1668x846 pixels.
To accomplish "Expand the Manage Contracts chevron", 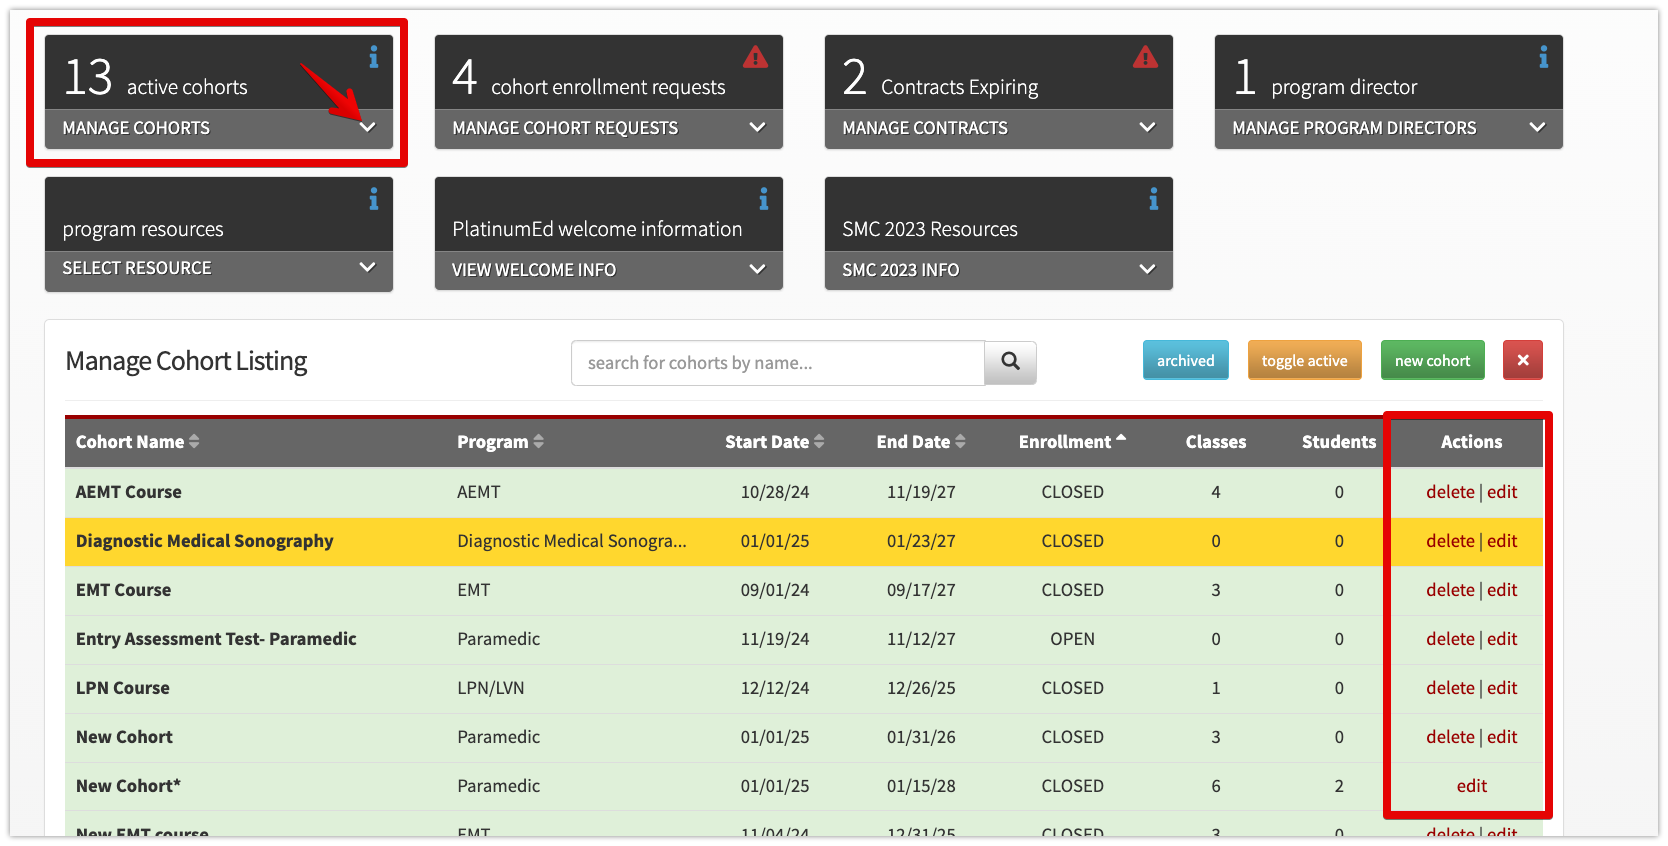I will click(1147, 128).
